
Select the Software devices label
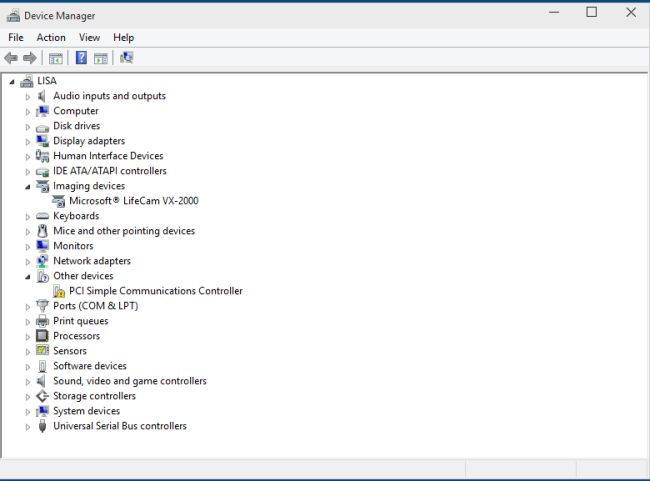coord(90,366)
